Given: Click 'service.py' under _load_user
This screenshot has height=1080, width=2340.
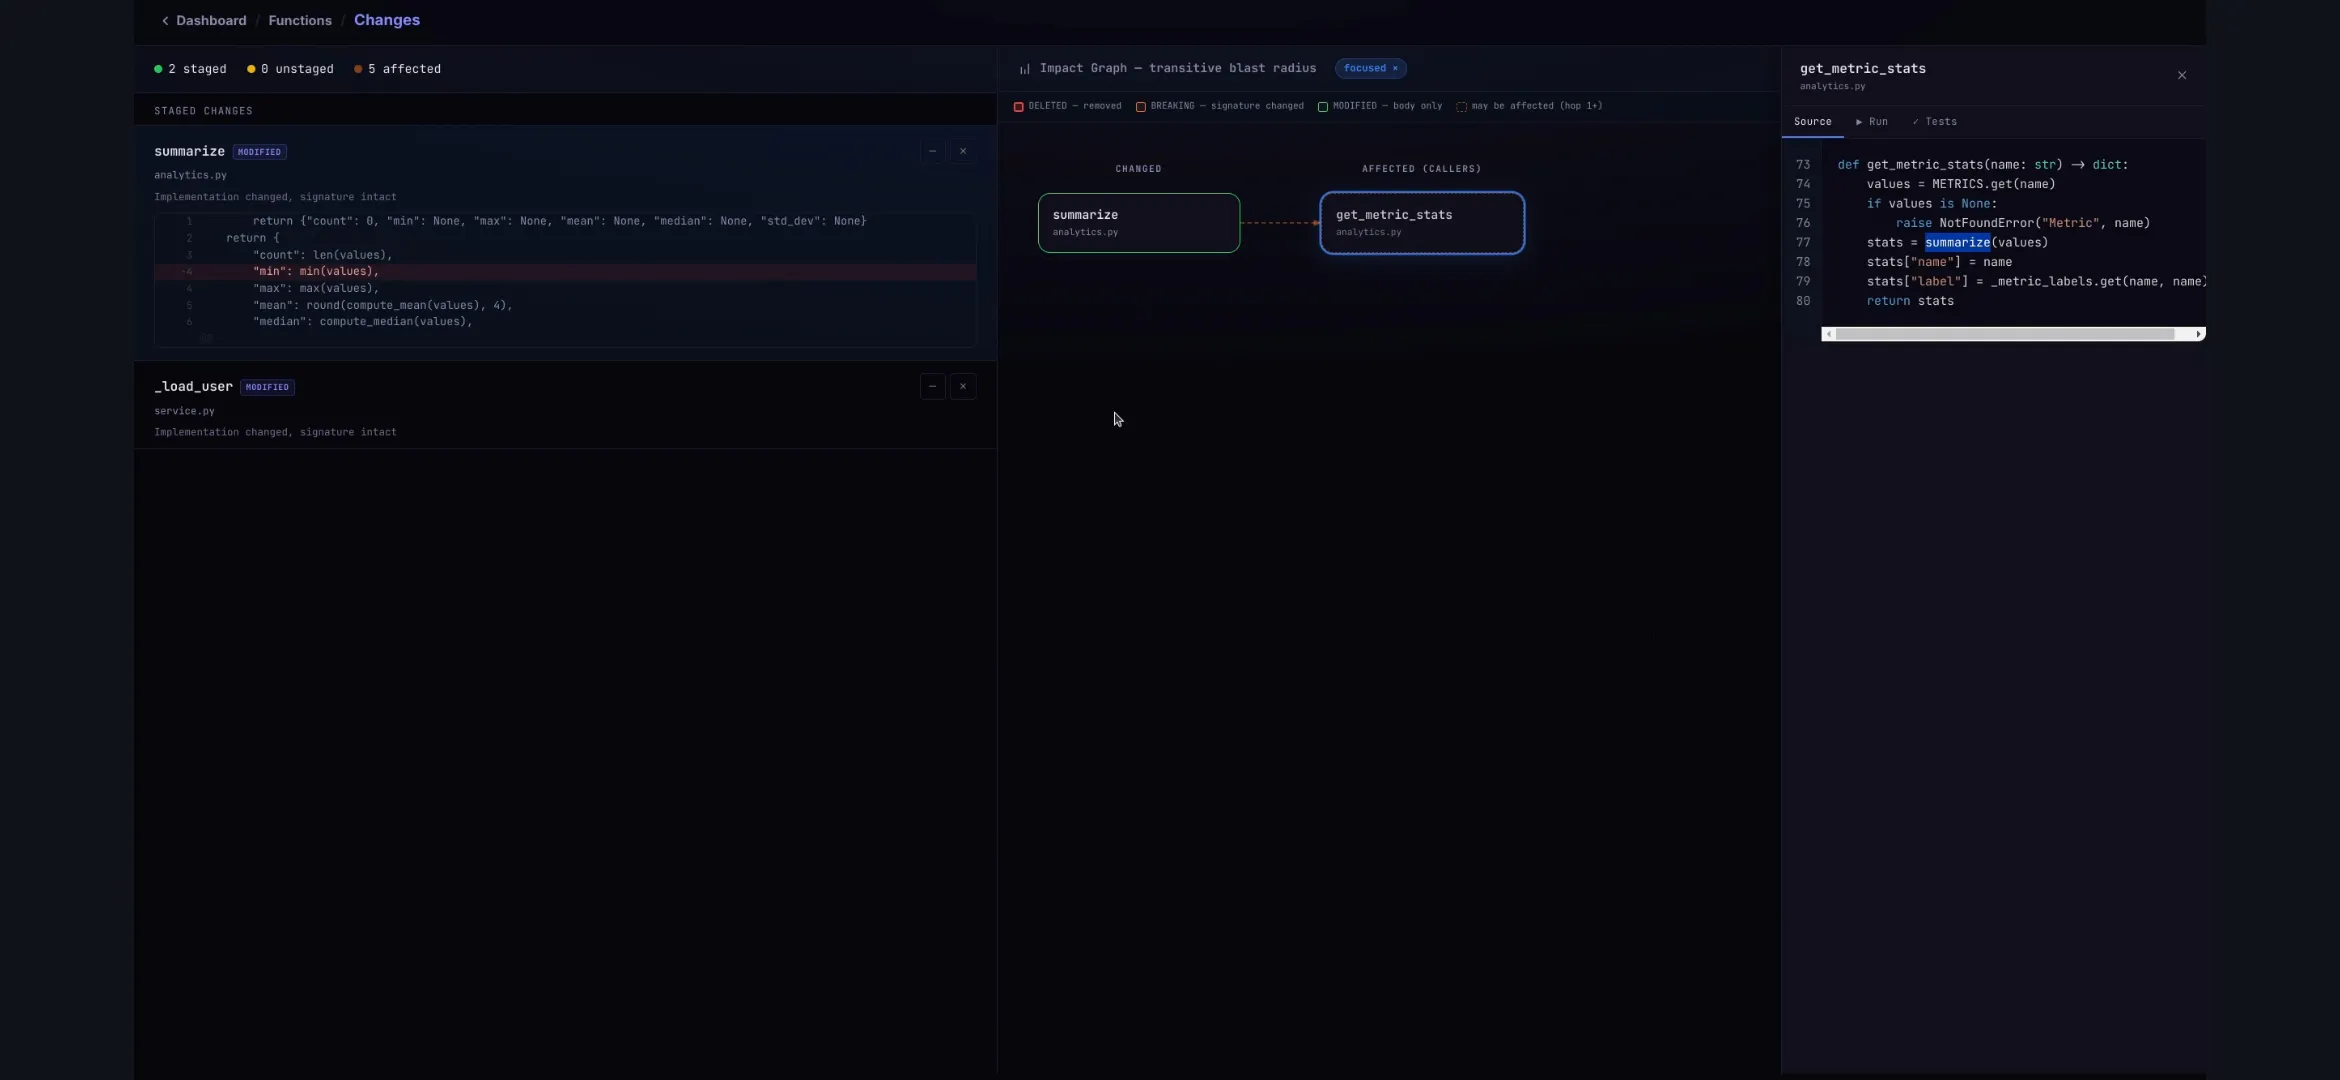Looking at the screenshot, I should pyautogui.click(x=184, y=411).
